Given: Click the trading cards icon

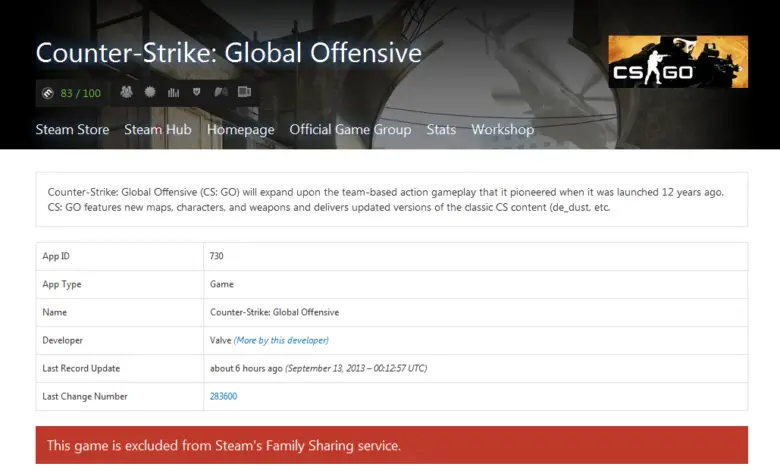Looking at the screenshot, I should (220, 92).
